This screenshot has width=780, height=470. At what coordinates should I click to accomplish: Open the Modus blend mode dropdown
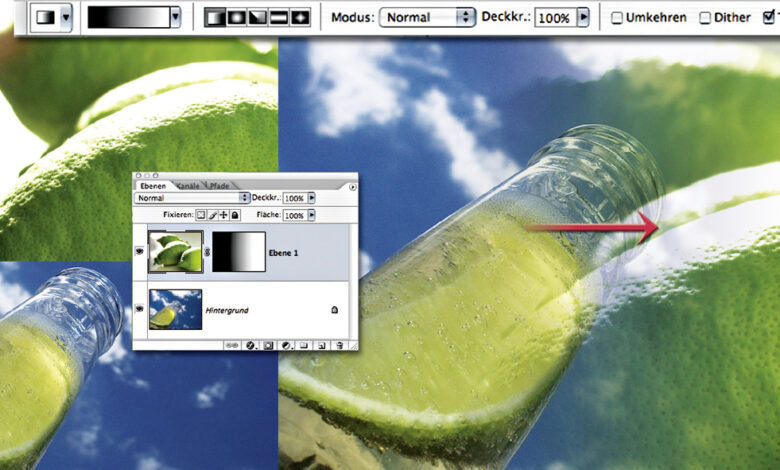tap(427, 17)
